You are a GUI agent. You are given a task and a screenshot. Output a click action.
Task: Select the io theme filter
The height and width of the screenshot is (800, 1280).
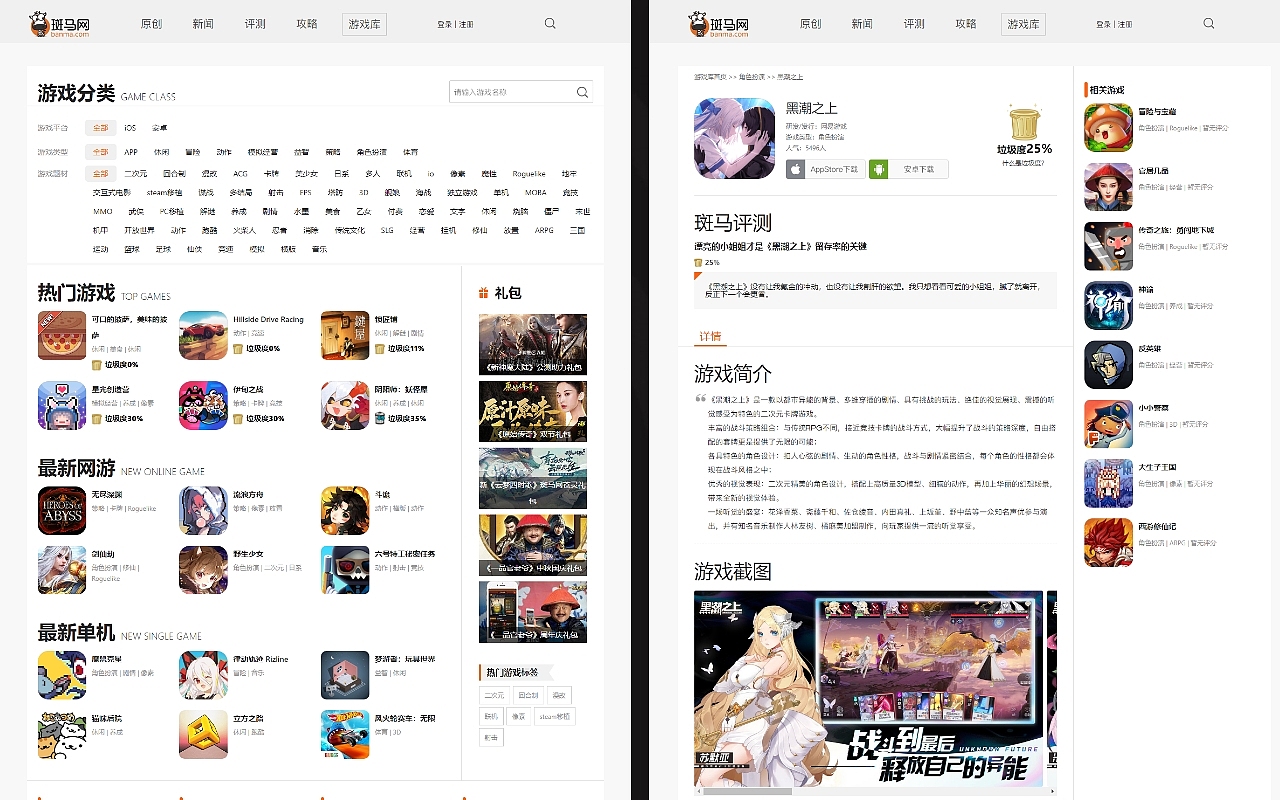click(x=431, y=174)
